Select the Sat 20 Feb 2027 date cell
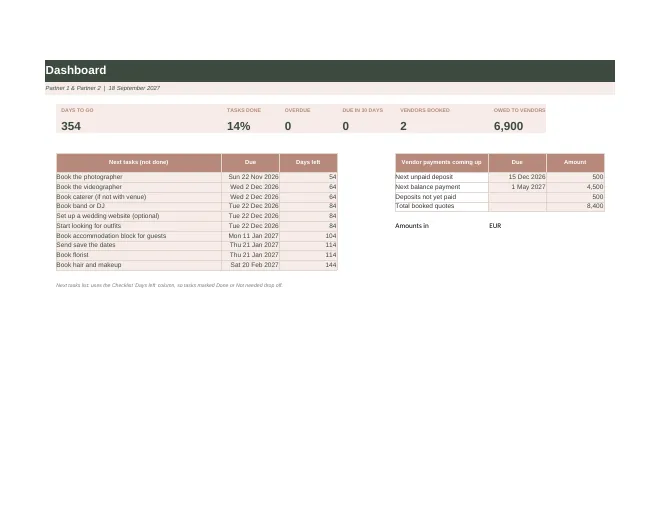Viewport: 660px width, 510px height. click(250, 265)
